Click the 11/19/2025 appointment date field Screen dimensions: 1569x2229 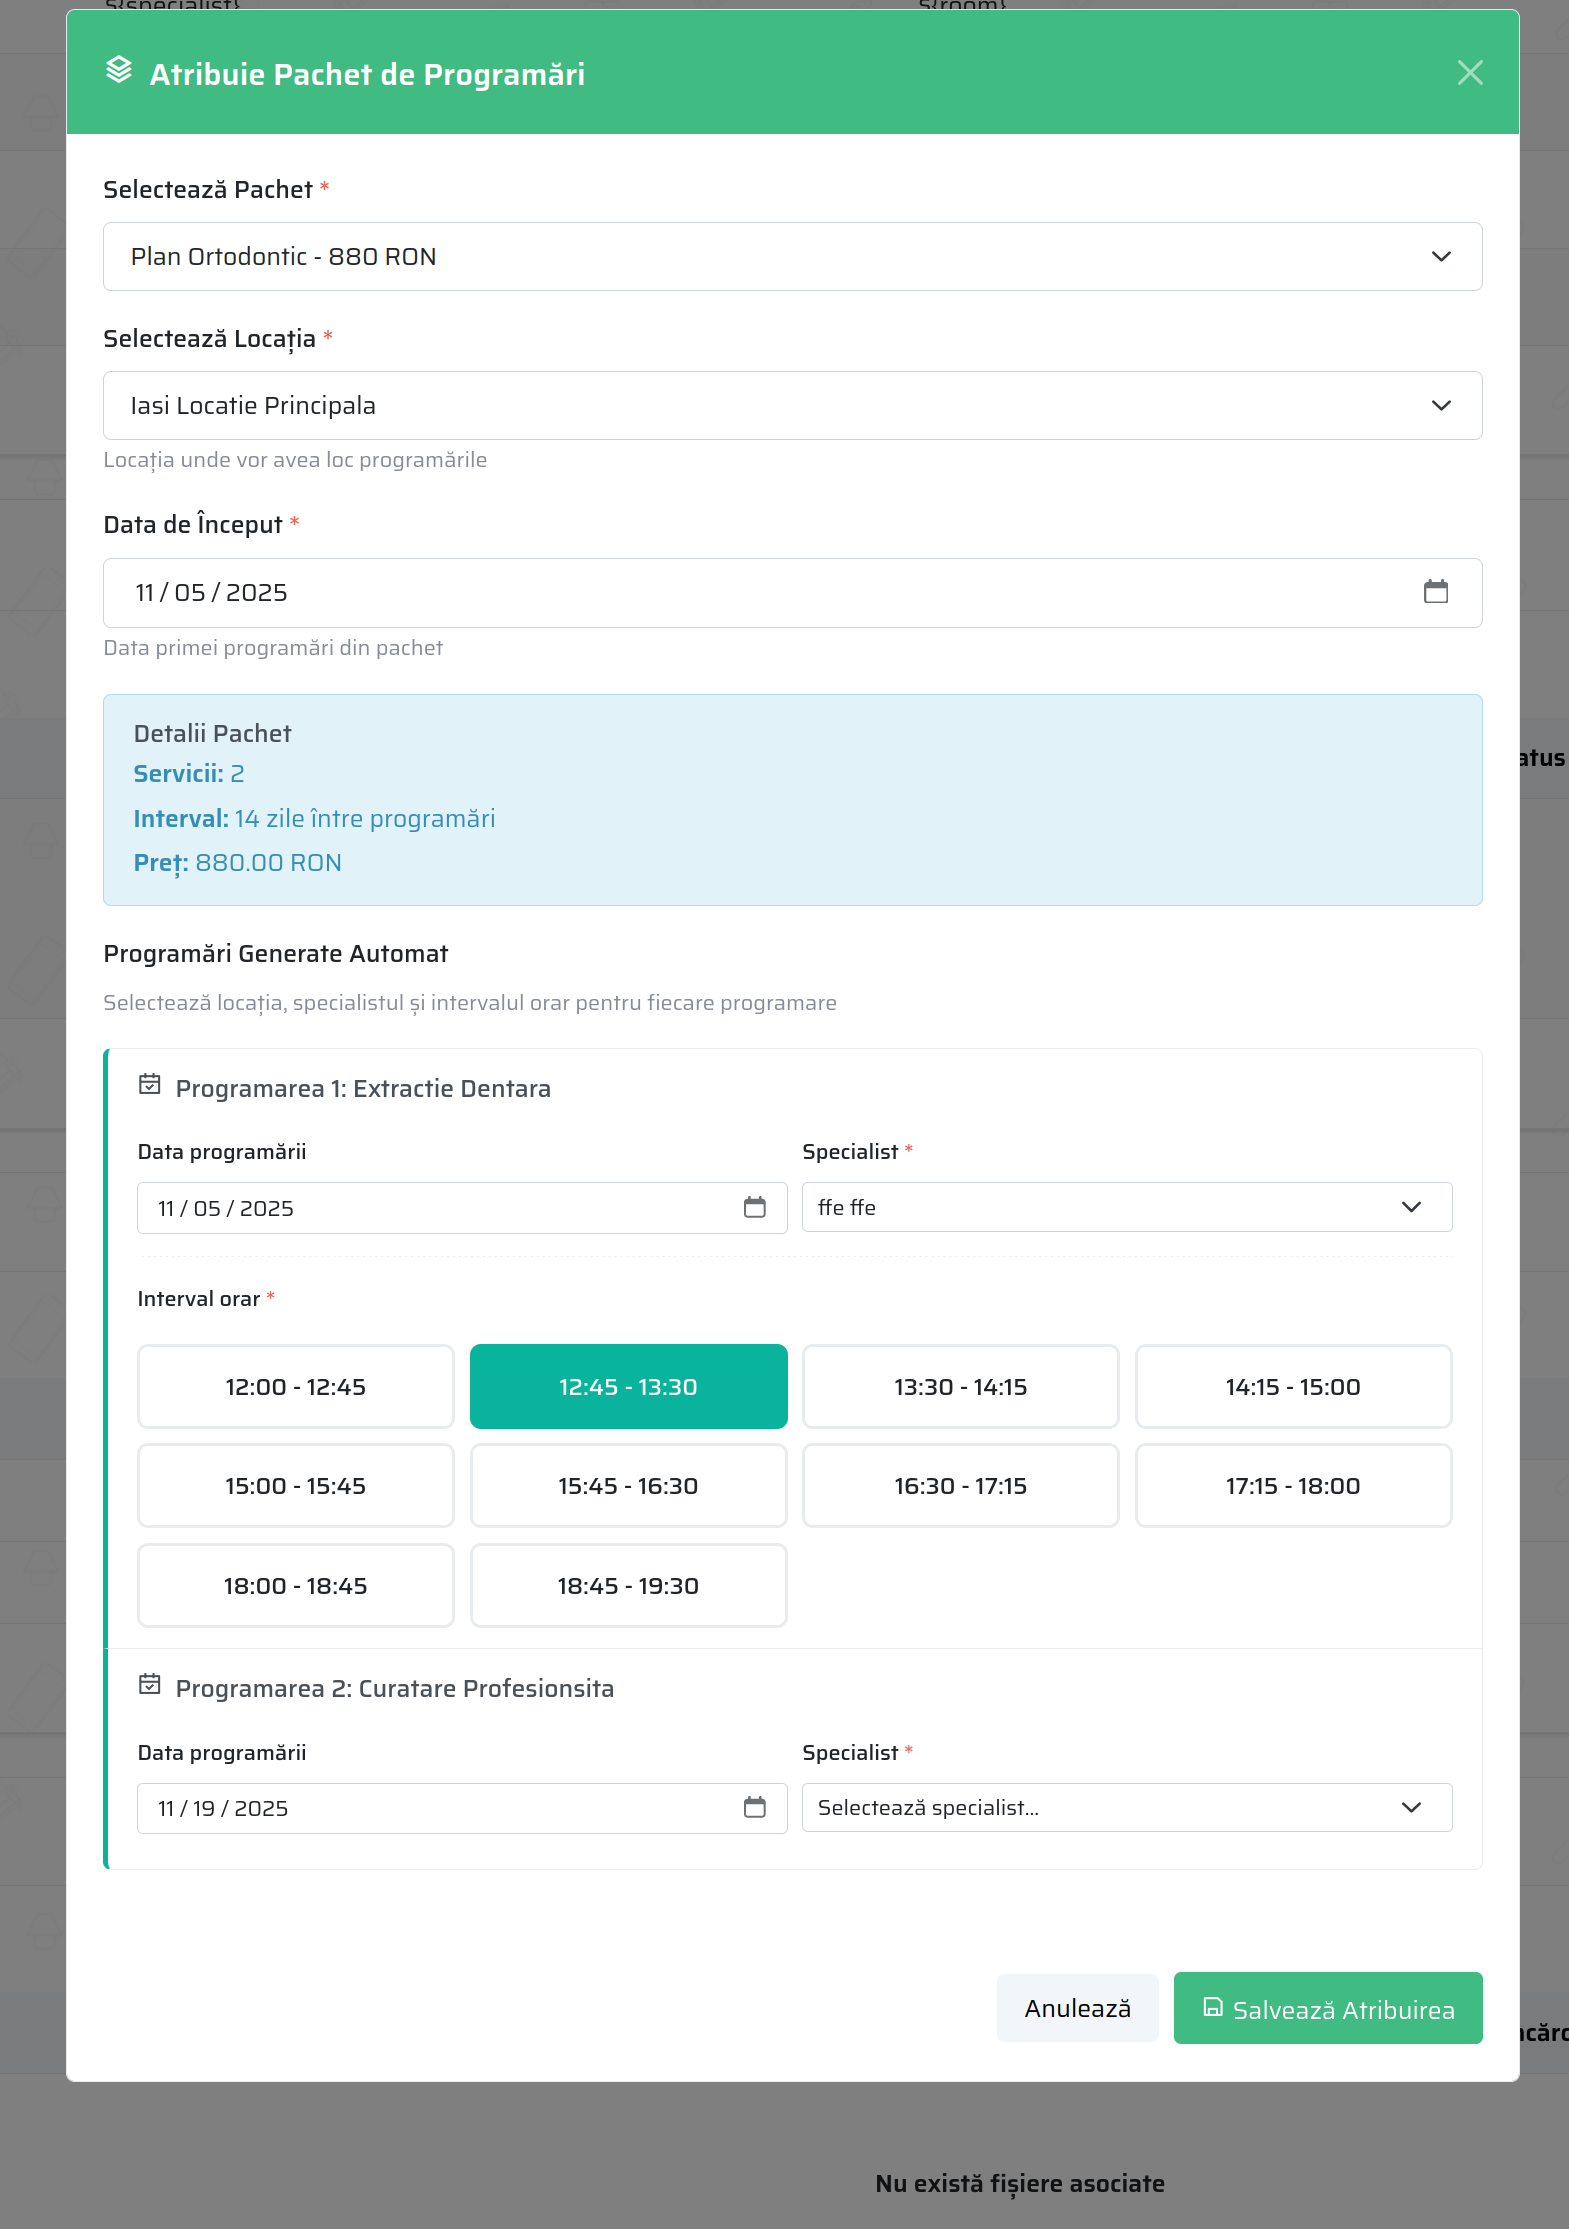pos(440,1809)
